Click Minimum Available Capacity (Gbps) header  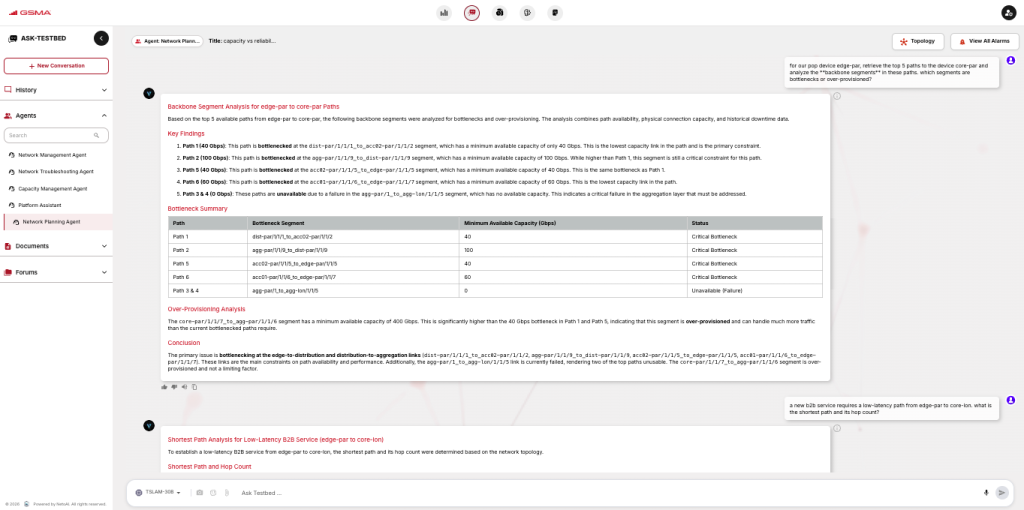click(573, 223)
